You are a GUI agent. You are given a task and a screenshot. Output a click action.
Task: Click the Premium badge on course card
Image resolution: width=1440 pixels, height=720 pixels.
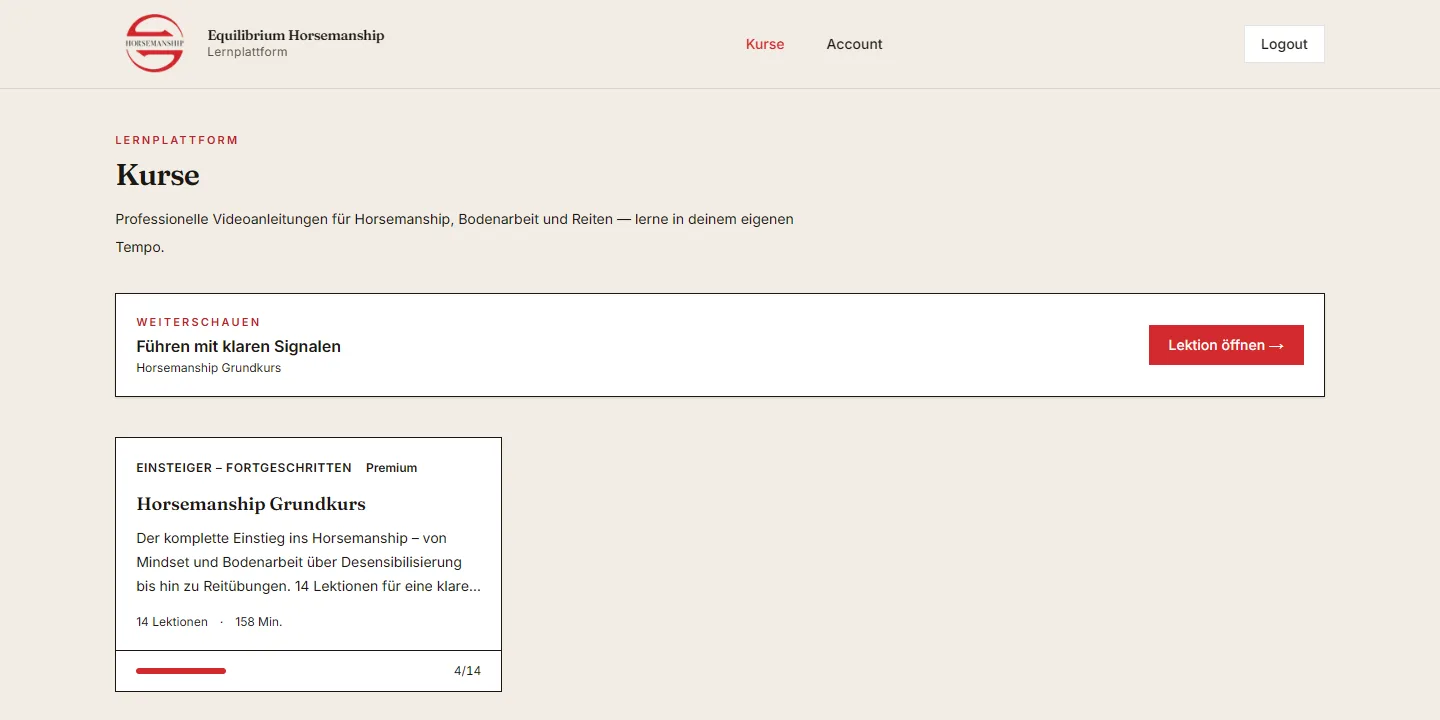(x=391, y=468)
